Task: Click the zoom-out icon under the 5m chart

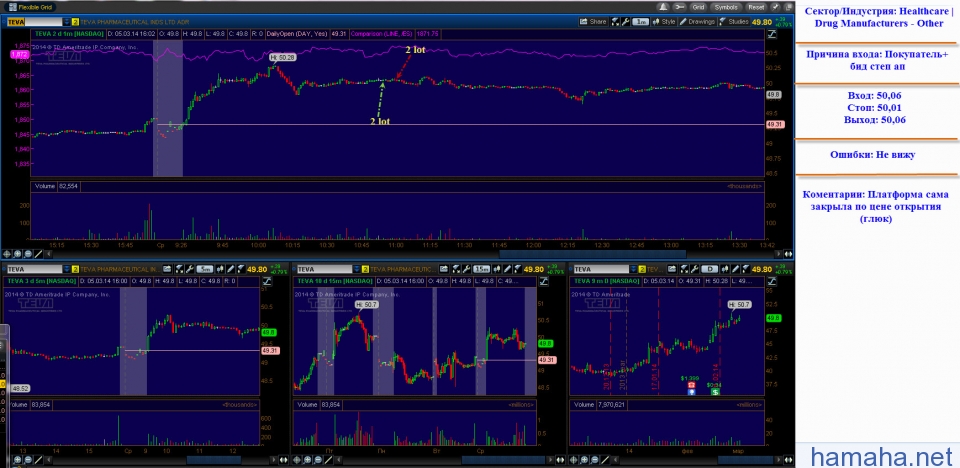Action: pos(28,459)
